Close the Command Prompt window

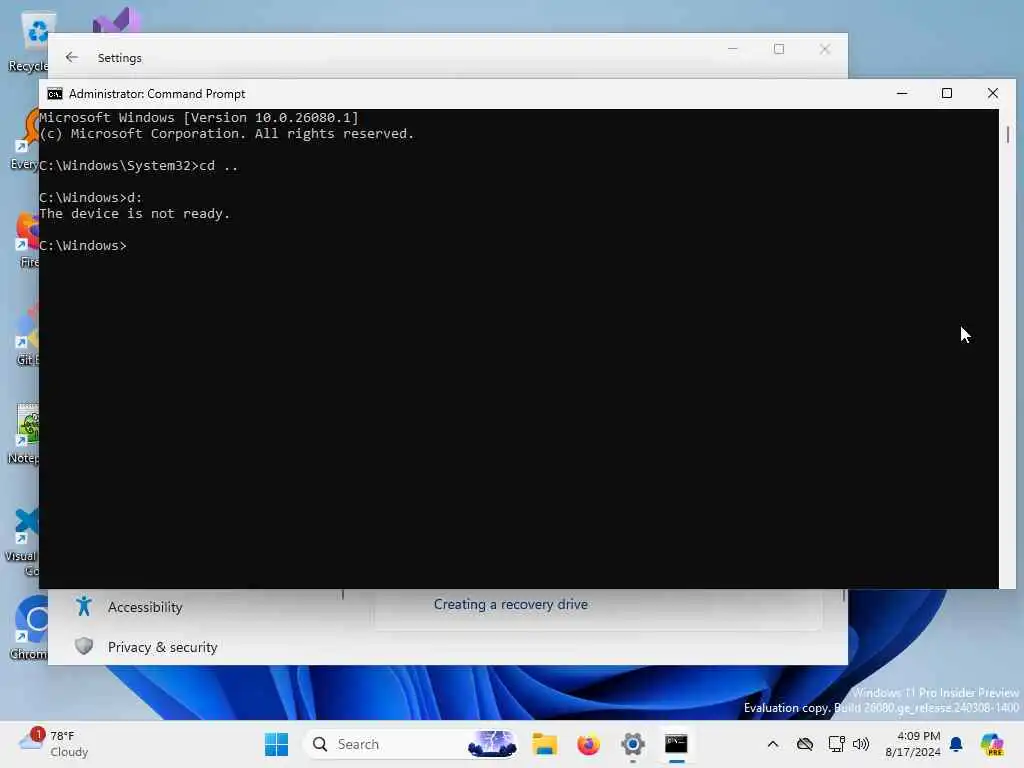click(x=993, y=93)
